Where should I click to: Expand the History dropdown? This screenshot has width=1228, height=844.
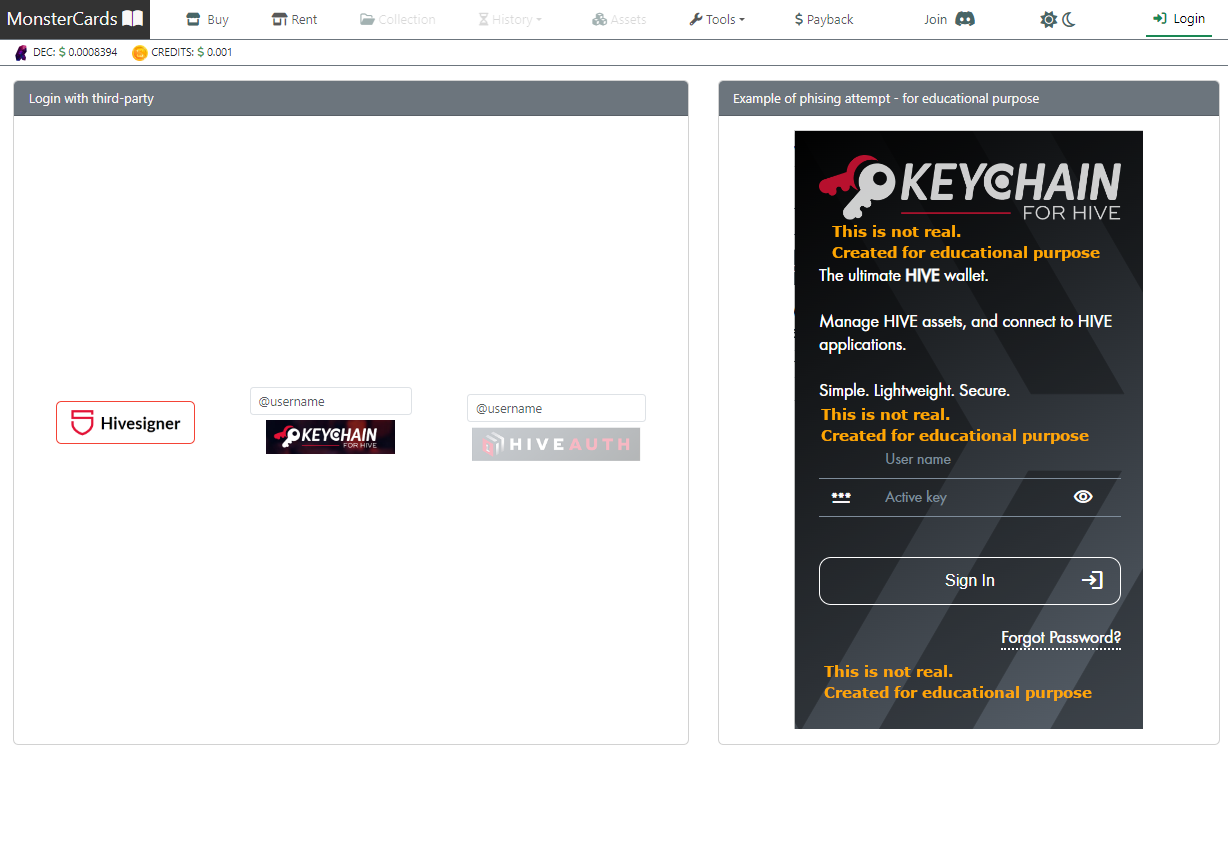tap(510, 19)
